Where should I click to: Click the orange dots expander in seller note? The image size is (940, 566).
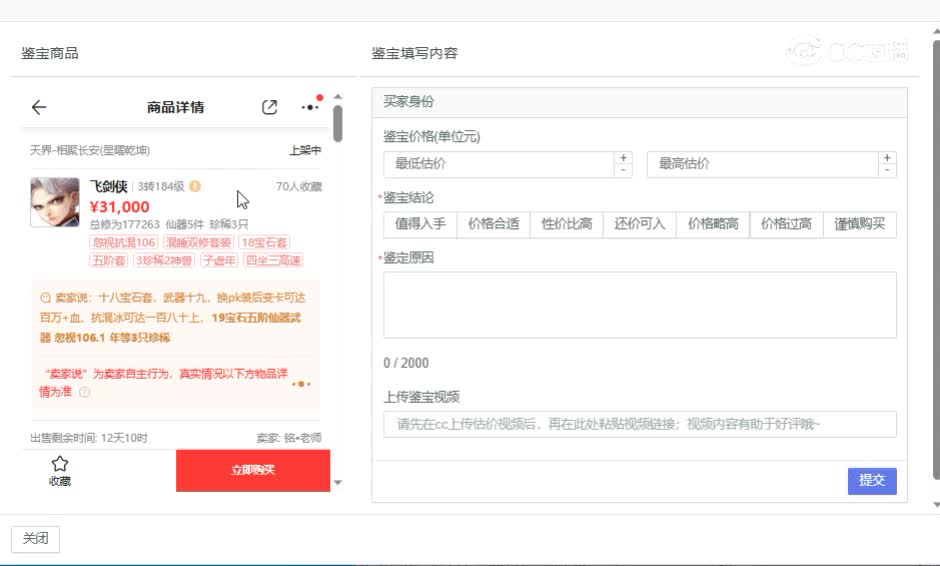point(301,384)
